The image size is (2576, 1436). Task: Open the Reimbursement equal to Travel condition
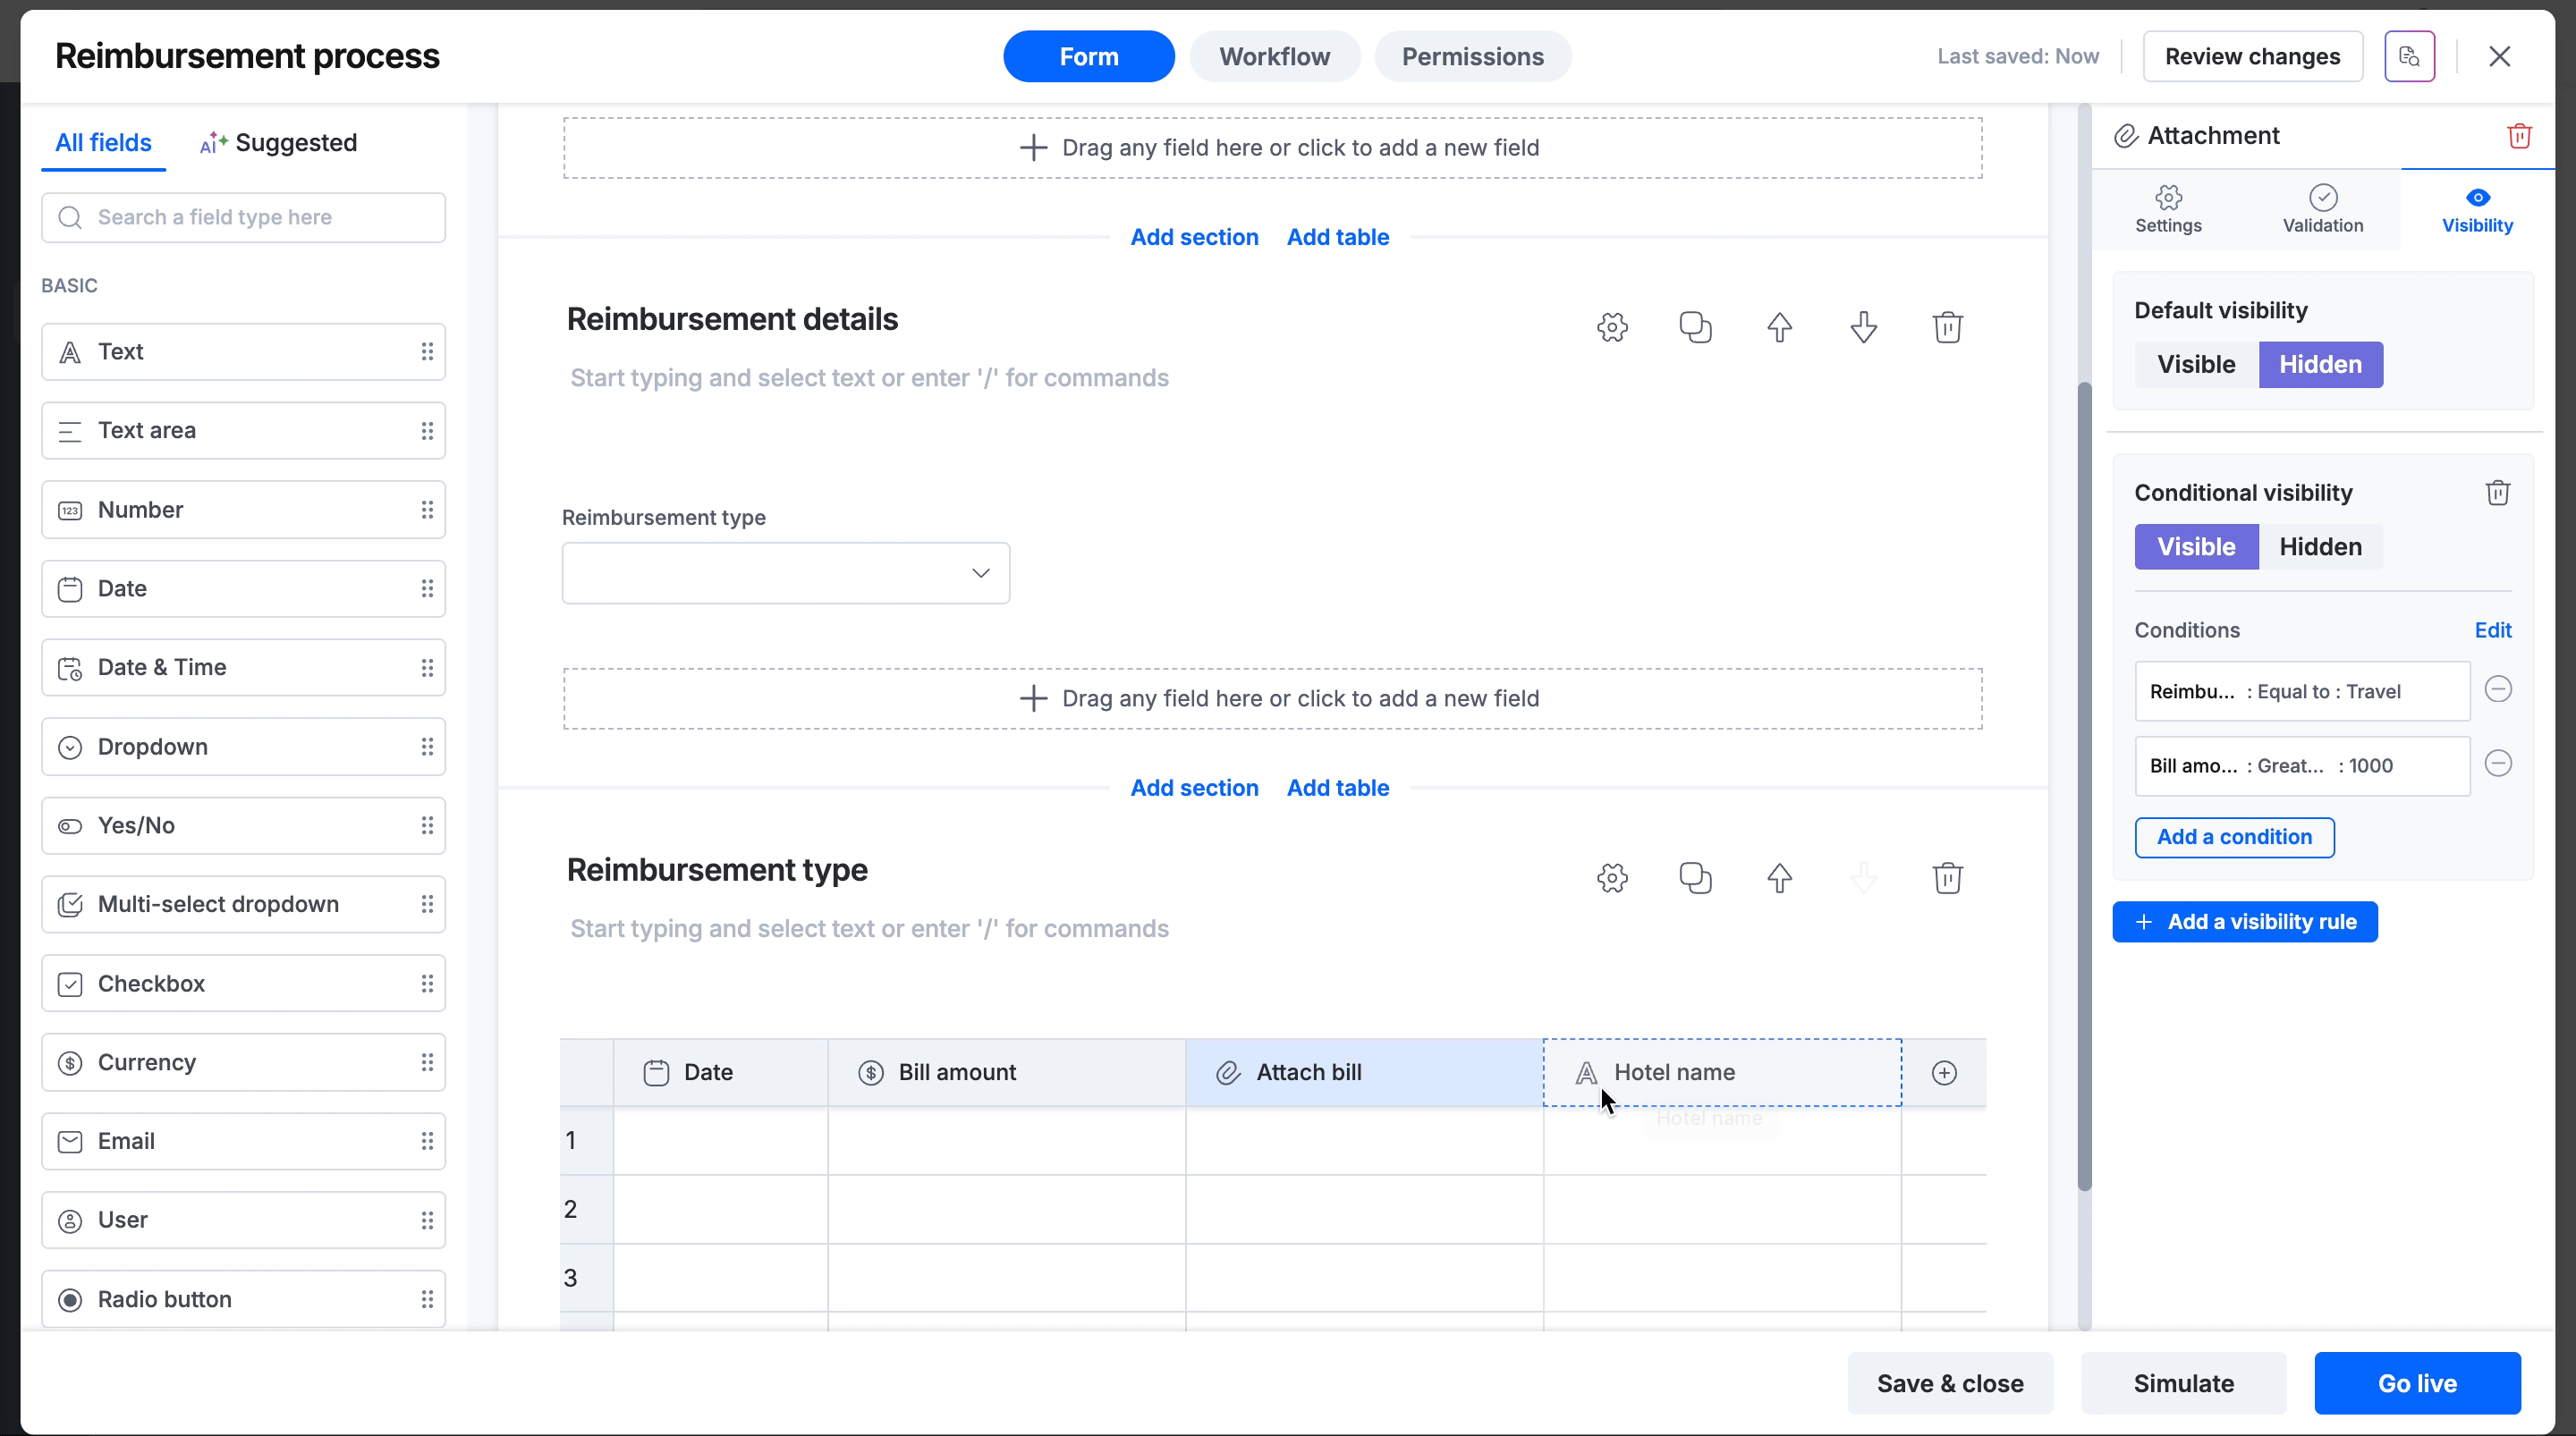pos(2301,691)
